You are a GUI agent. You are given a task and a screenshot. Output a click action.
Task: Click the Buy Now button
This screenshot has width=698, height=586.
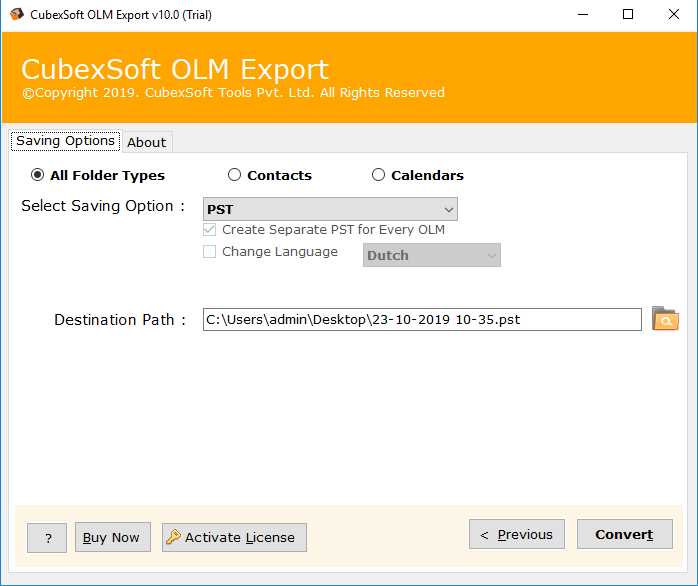click(x=112, y=538)
